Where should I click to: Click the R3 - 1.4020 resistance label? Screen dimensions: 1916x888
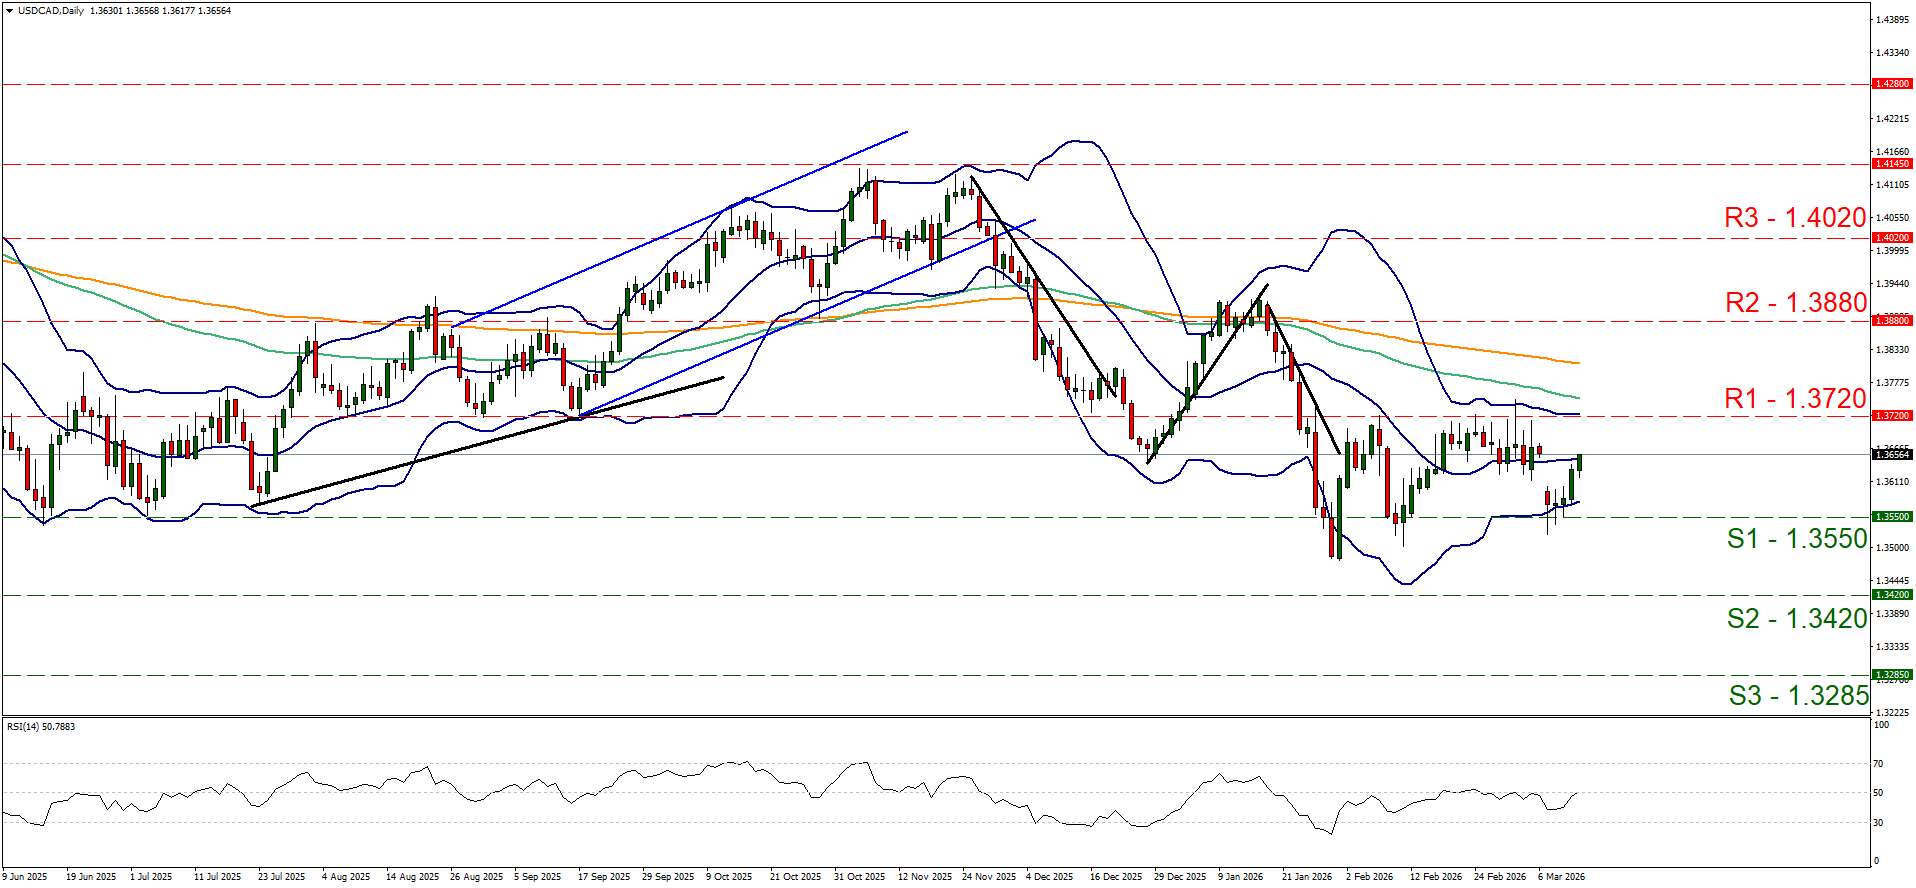pyautogui.click(x=1795, y=218)
